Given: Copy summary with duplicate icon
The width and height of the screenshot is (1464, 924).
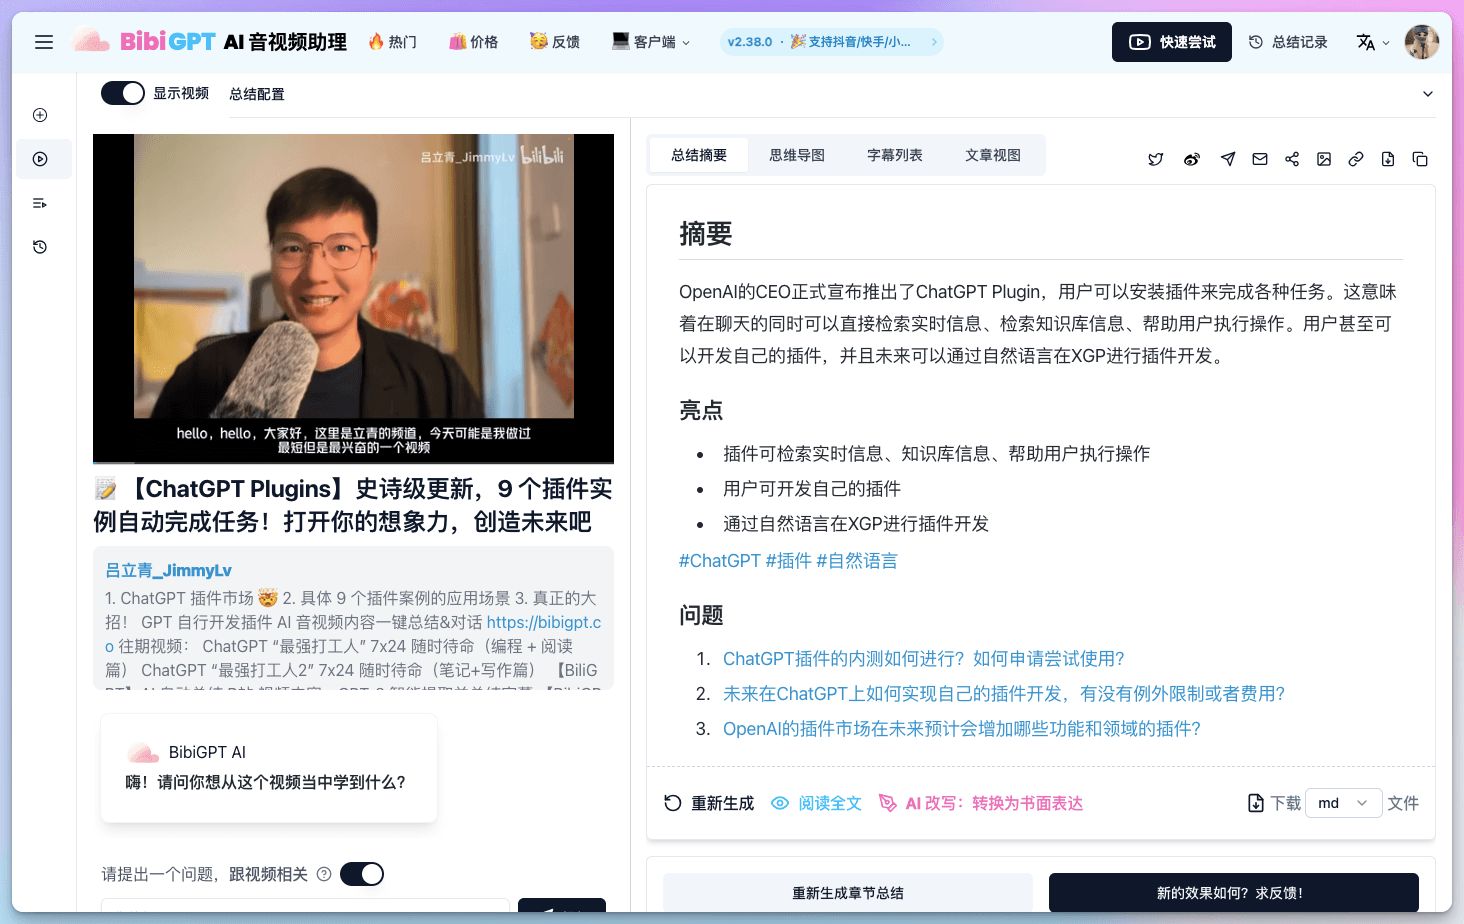Looking at the screenshot, I should coord(1420,159).
